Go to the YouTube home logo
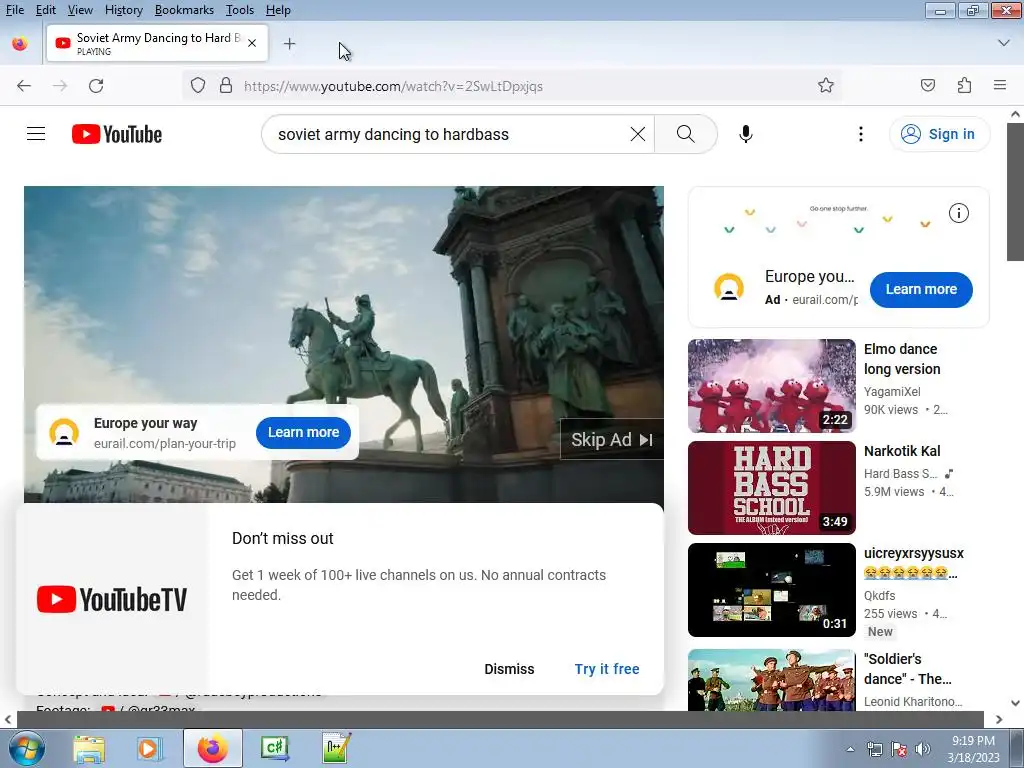 (117, 134)
